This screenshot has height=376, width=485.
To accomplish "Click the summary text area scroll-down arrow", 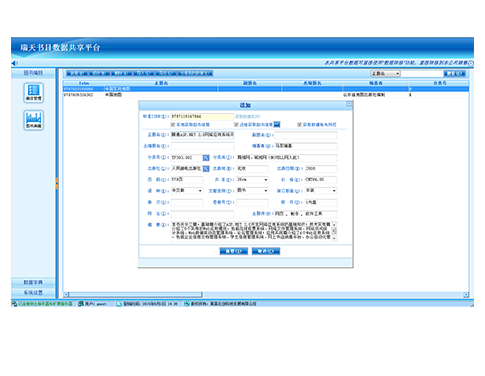I will pos(334,238).
